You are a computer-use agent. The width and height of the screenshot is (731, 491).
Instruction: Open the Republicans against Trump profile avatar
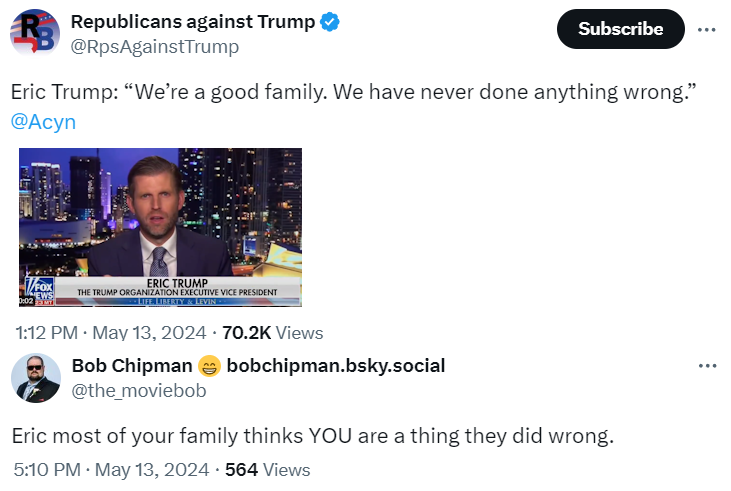coord(35,33)
